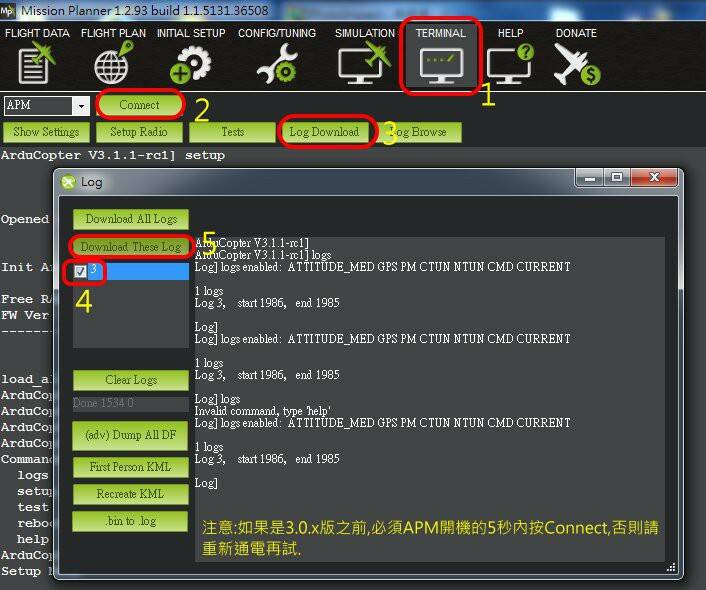The height and width of the screenshot is (590, 706).
Task: Open Config/Tuning wrench icon
Action: 277,64
